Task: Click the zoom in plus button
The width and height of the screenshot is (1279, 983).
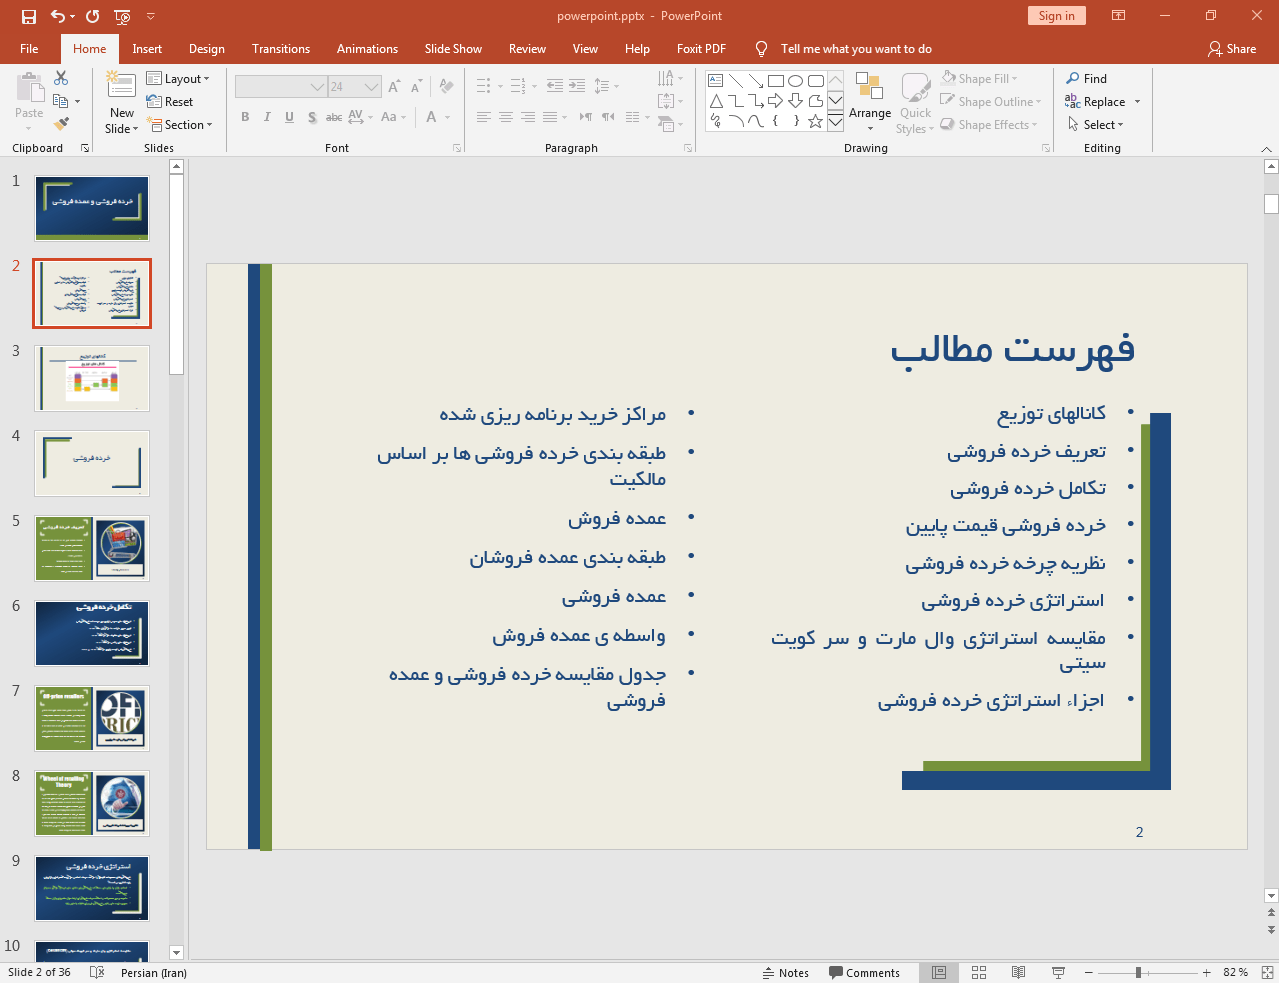Action: [1207, 972]
